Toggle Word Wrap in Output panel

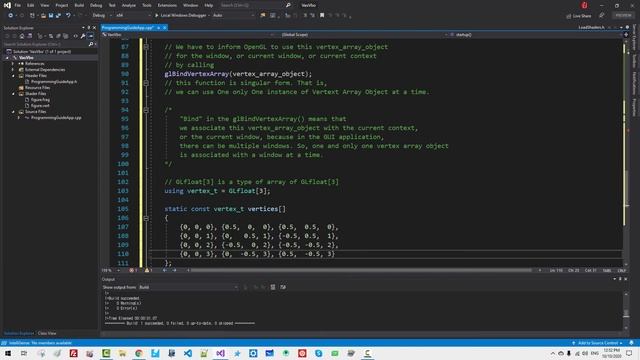point(283,287)
